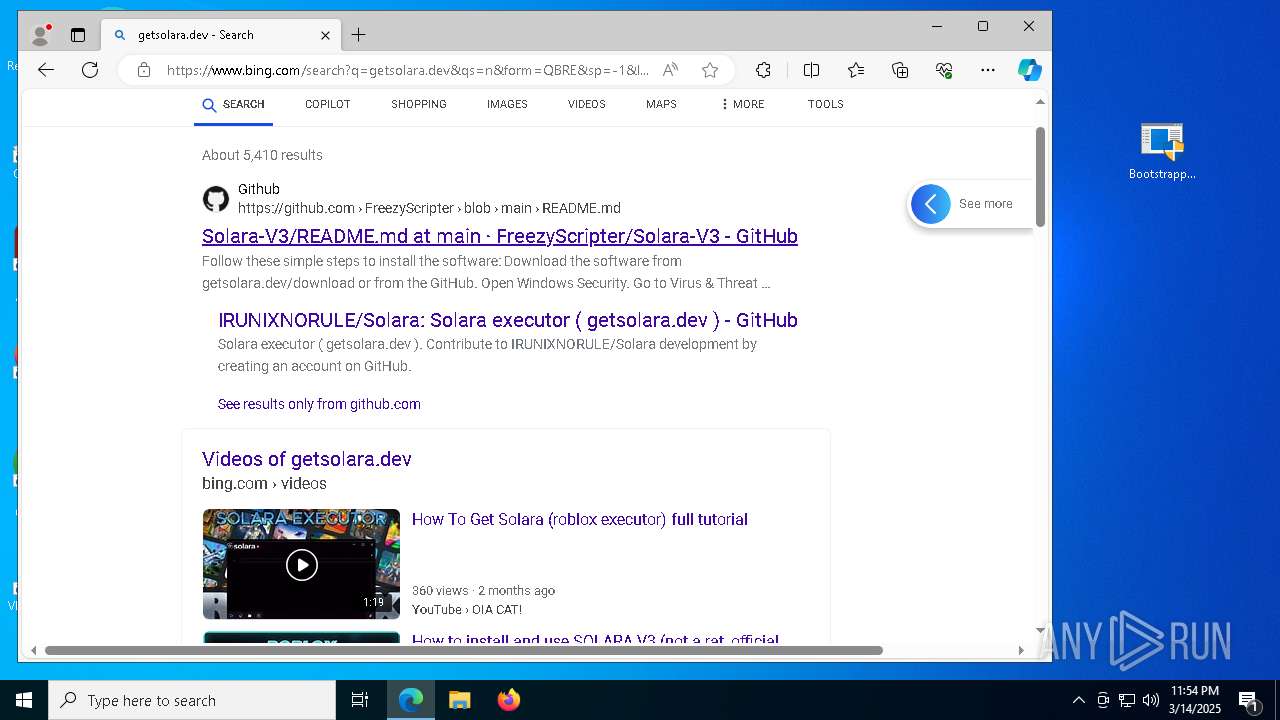Open the Edge profile icon
The width and height of the screenshot is (1280, 720).
[41, 35]
